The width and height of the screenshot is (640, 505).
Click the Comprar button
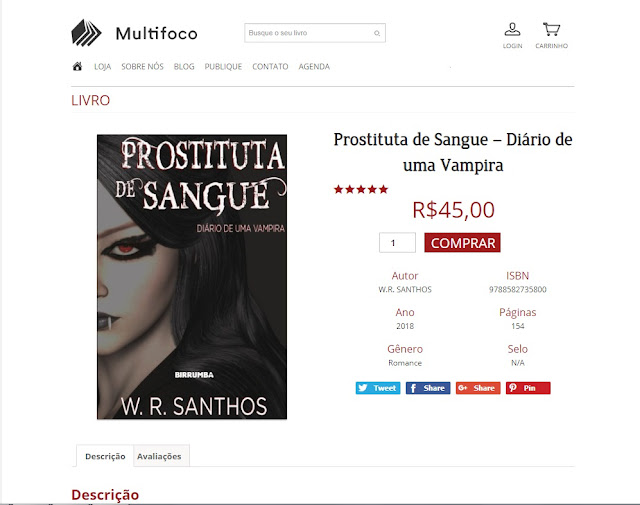pyautogui.click(x=462, y=243)
